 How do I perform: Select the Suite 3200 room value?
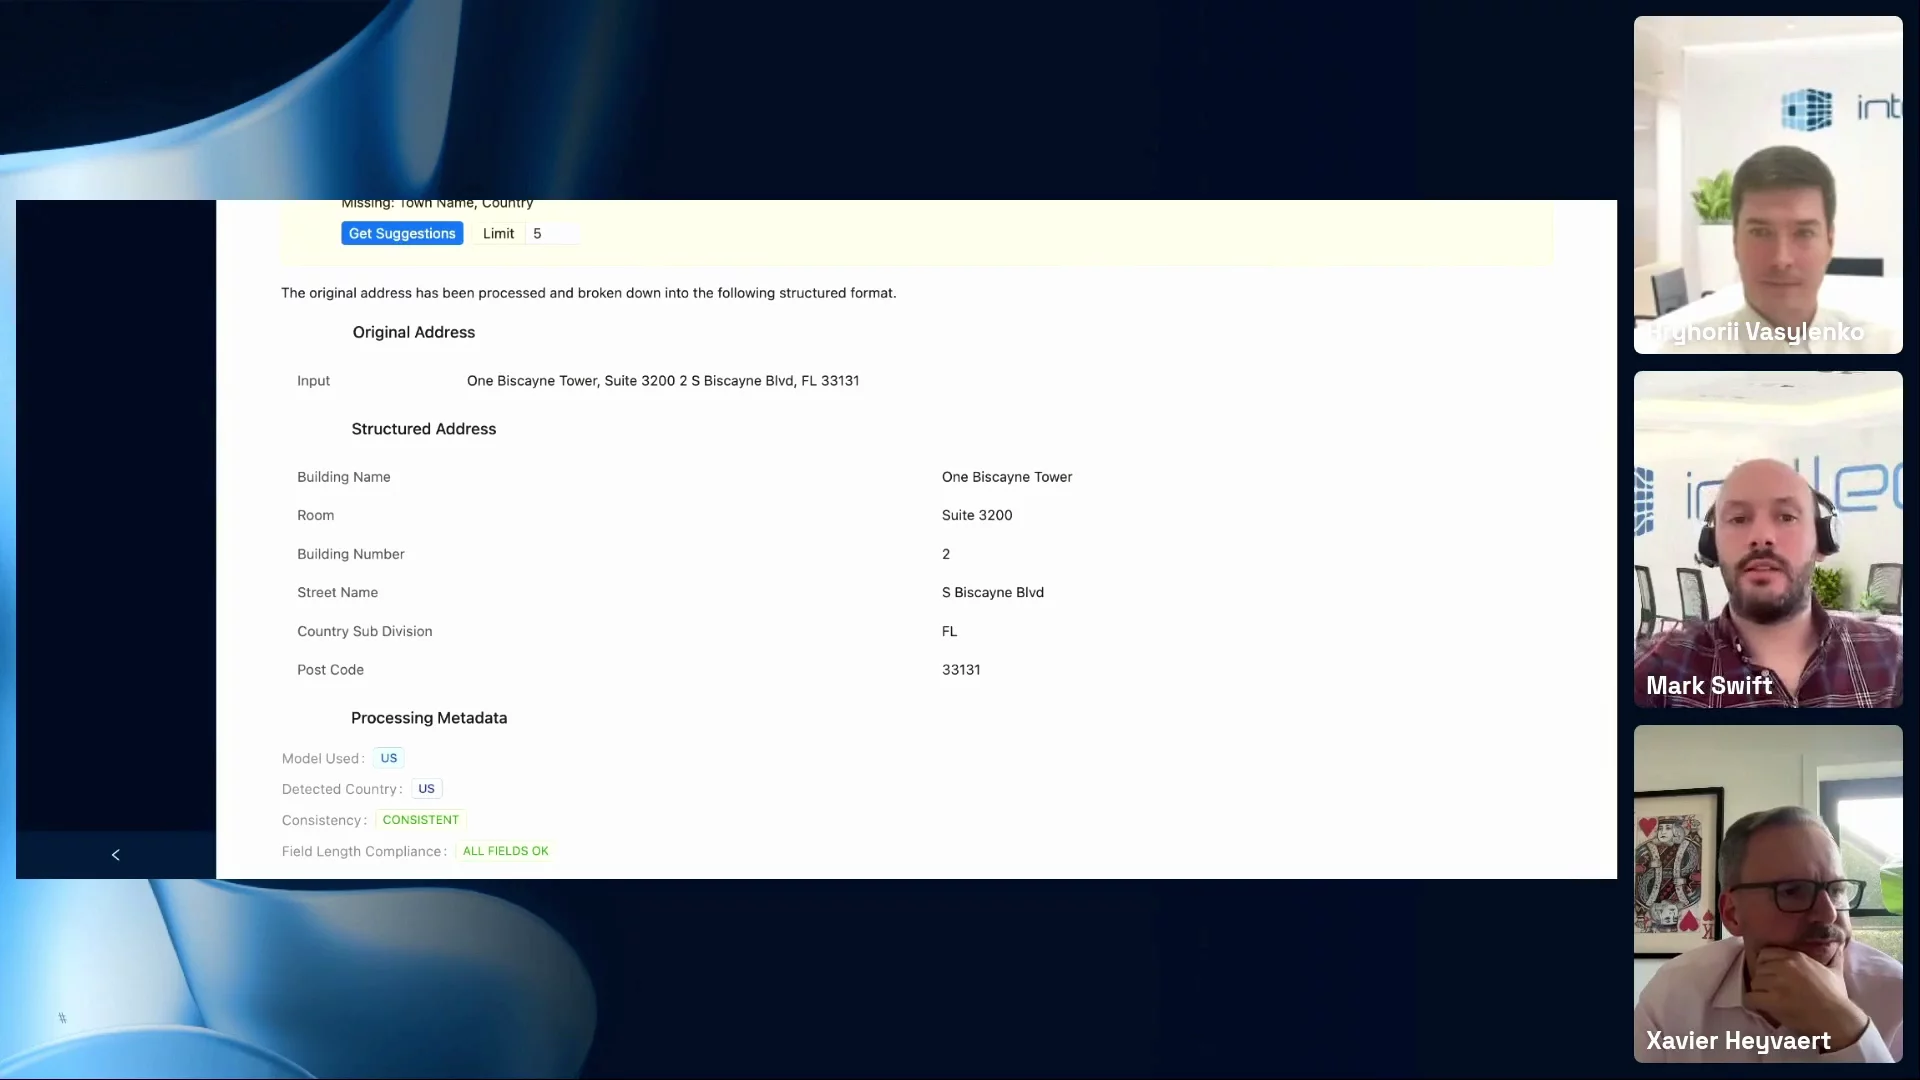tap(977, 516)
